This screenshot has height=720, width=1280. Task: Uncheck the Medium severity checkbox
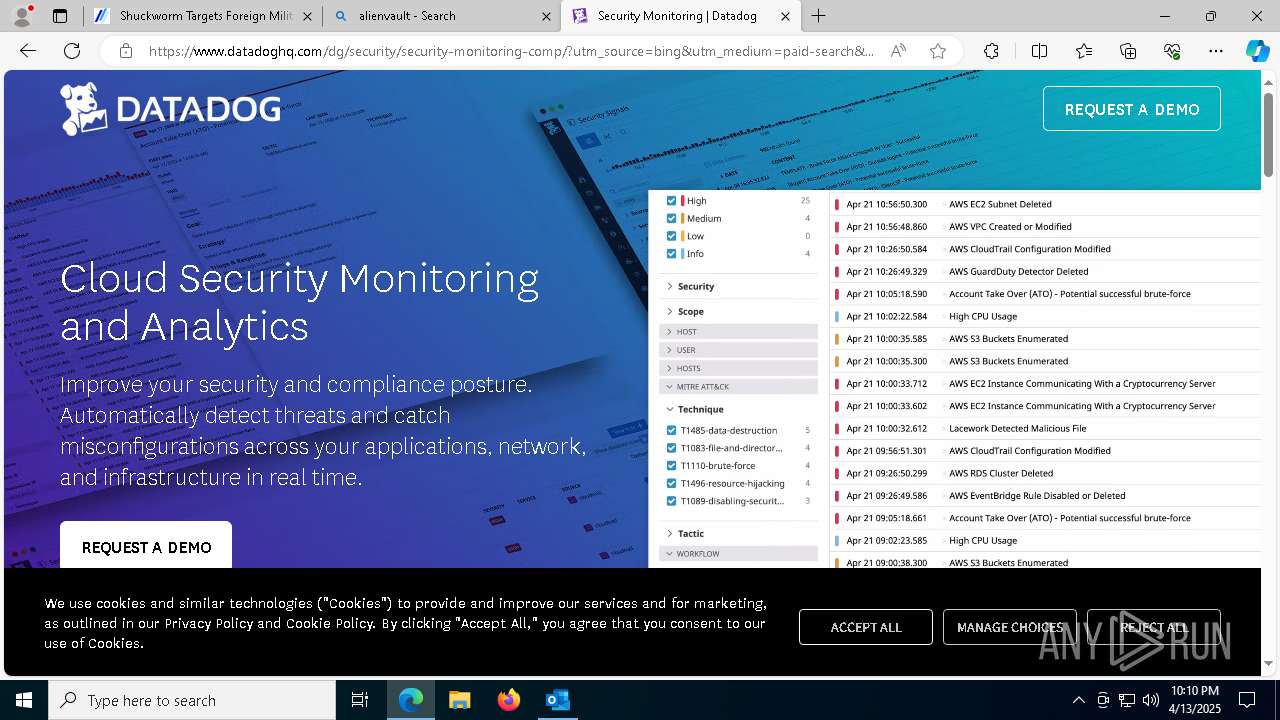tap(671, 218)
